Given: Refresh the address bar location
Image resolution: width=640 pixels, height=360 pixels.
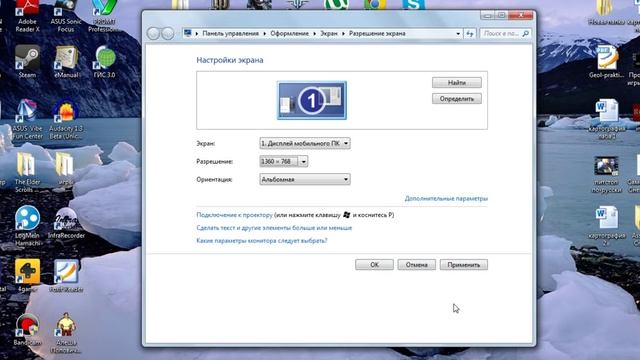Looking at the screenshot, I should [470, 33].
